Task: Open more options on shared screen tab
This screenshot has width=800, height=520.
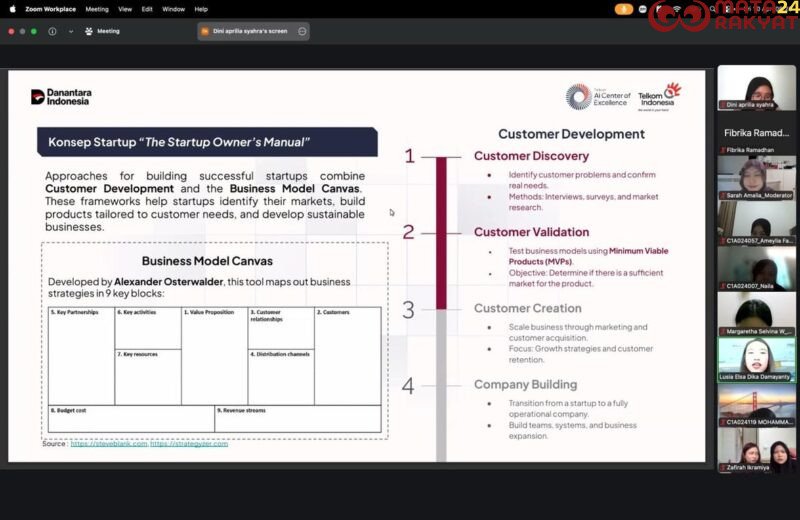Action: [302, 31]
